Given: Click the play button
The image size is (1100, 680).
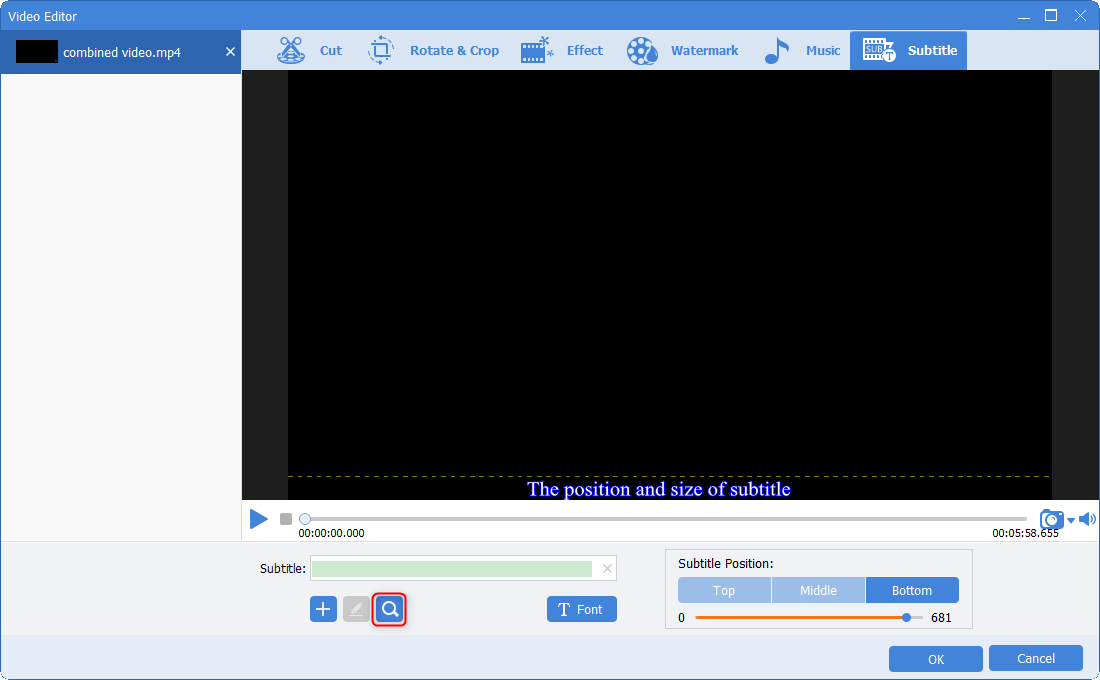Looking at the screenshot, I should 259,519.
